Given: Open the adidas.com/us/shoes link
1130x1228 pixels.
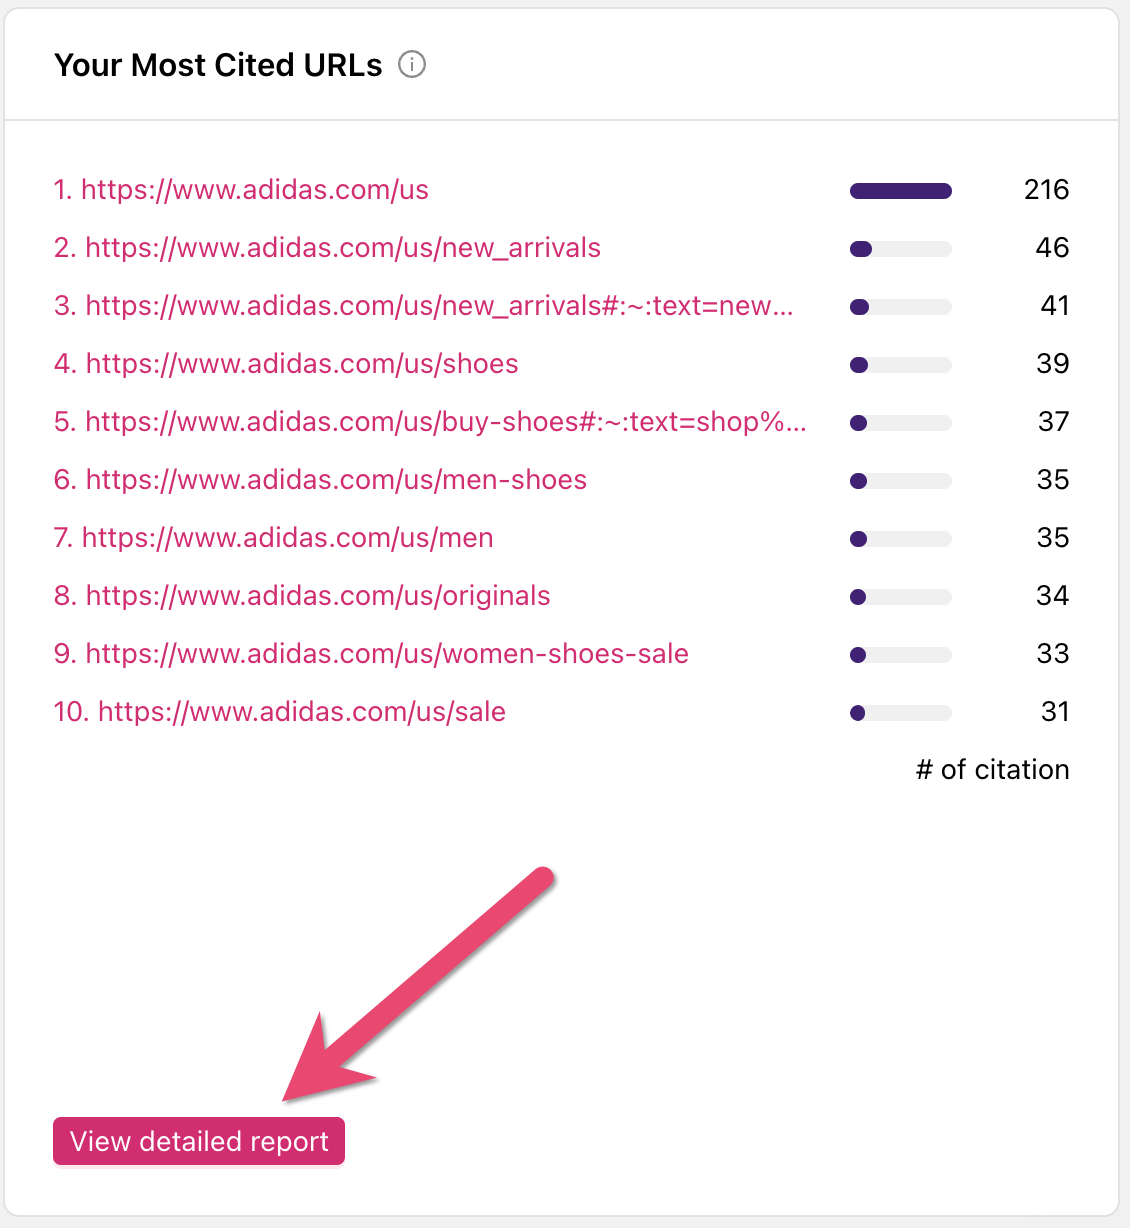Looking at the screenshot, I should pyautogui.click(x=286, y=364).
